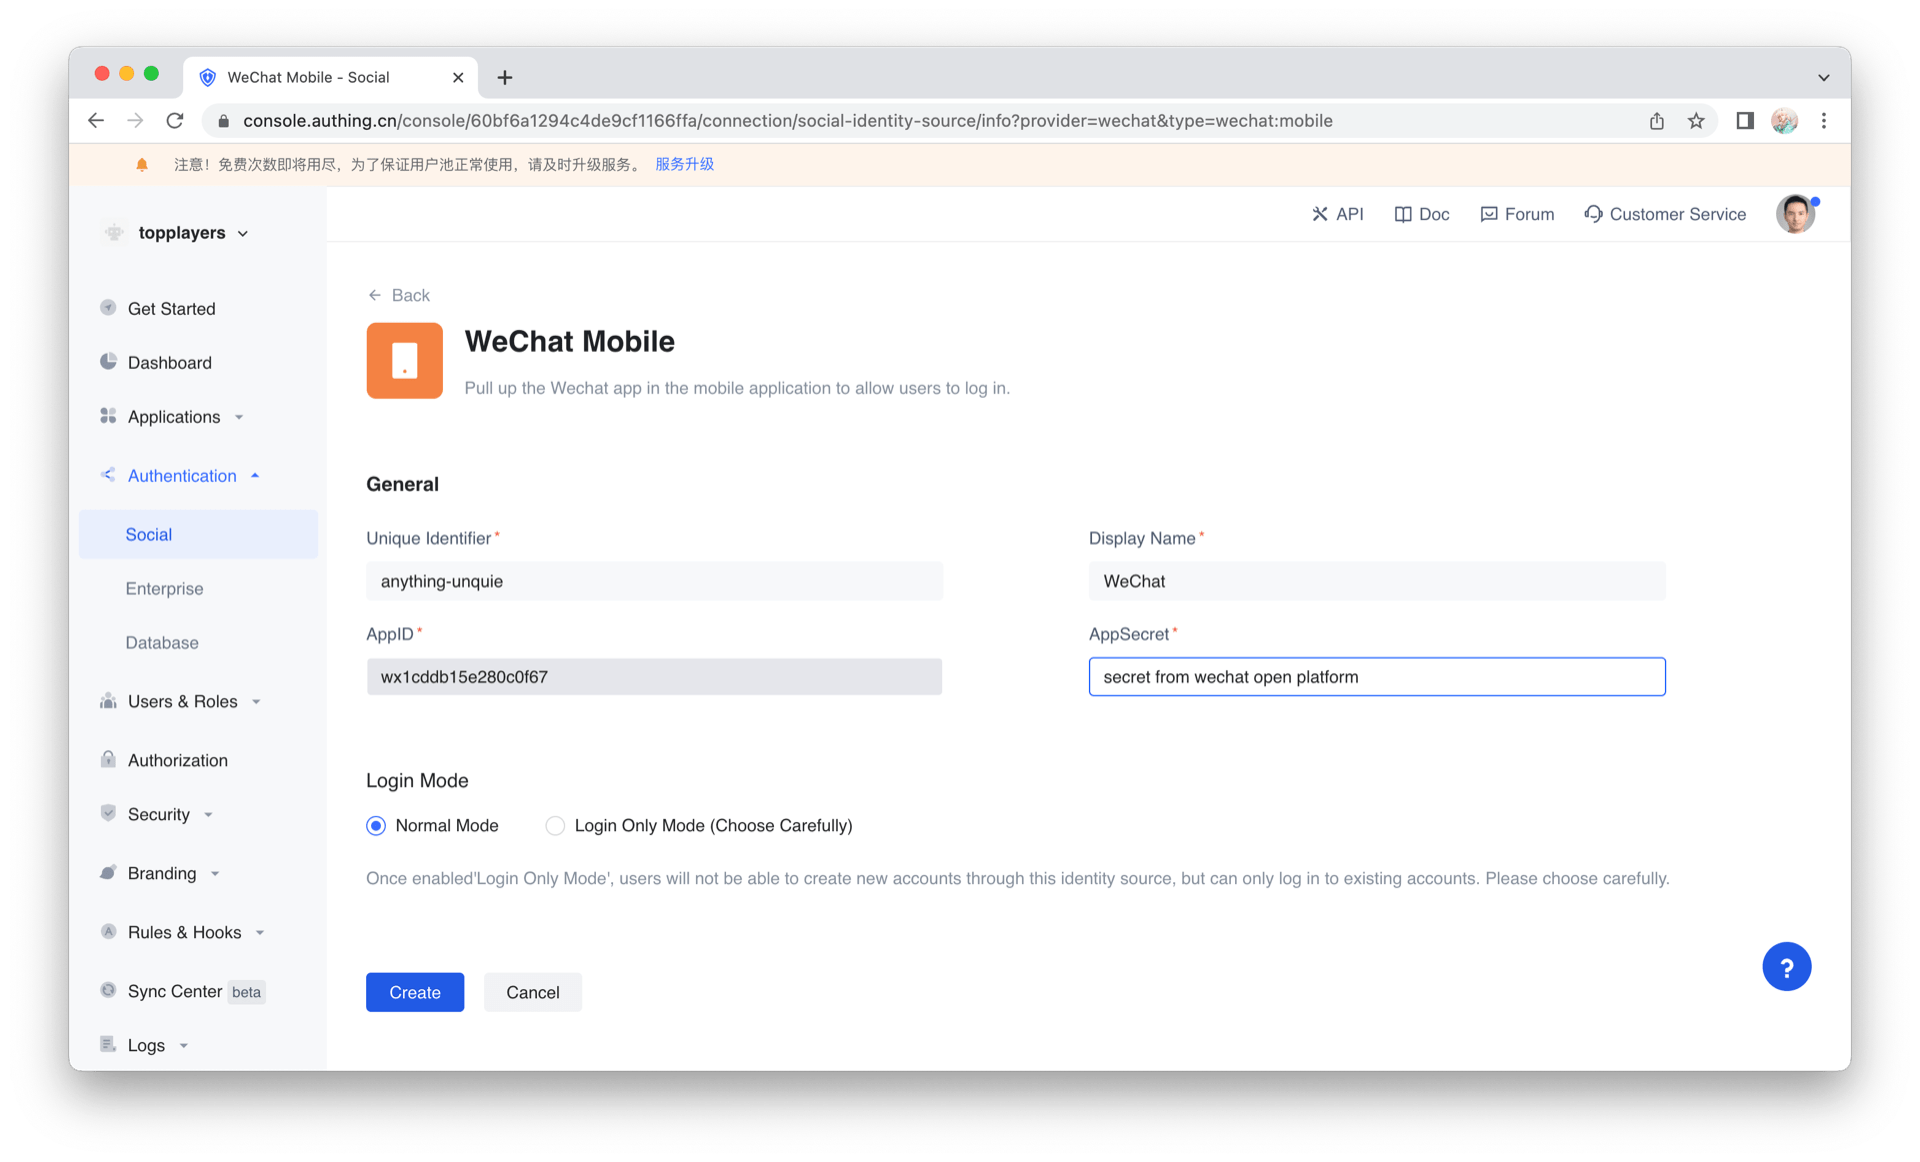Expand the Applications sidebar menu
The image size is (1920, 1162).
tap(174, 417)
